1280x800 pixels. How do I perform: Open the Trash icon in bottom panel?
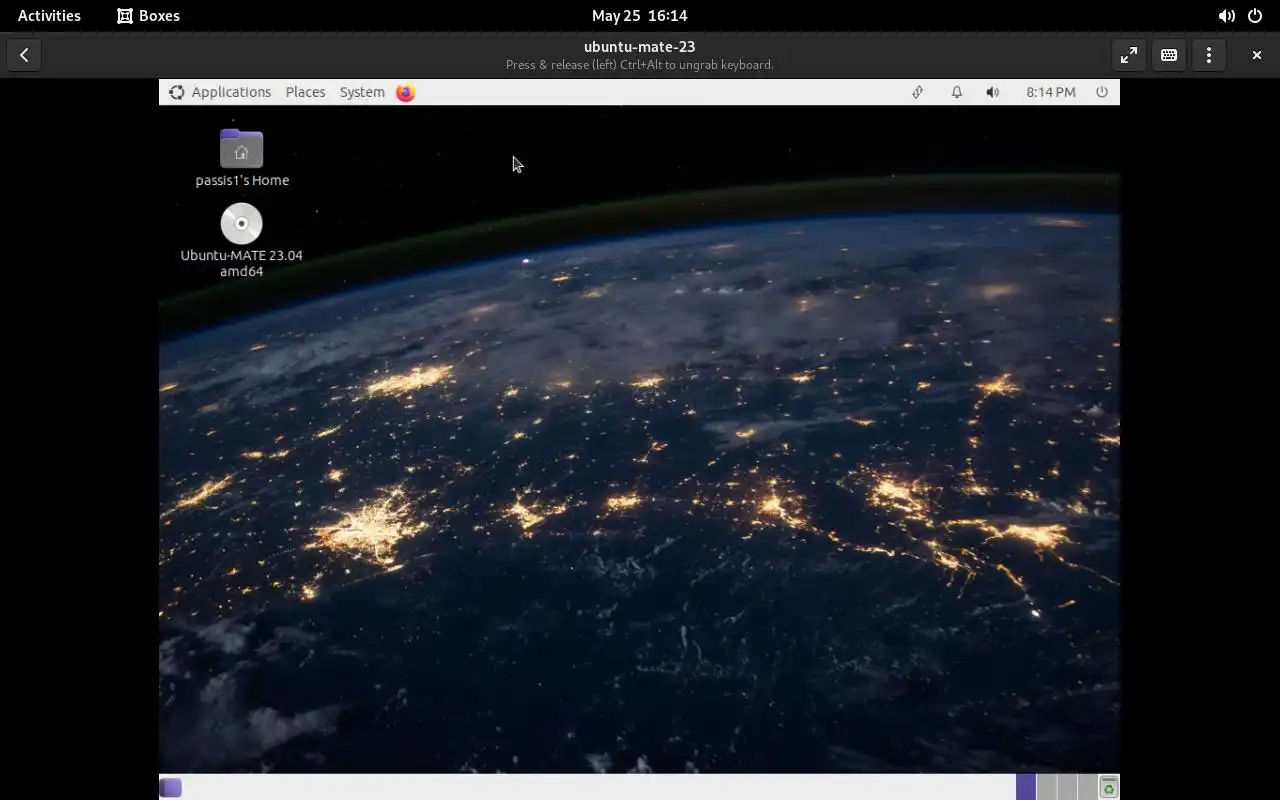pos(1108,788)
